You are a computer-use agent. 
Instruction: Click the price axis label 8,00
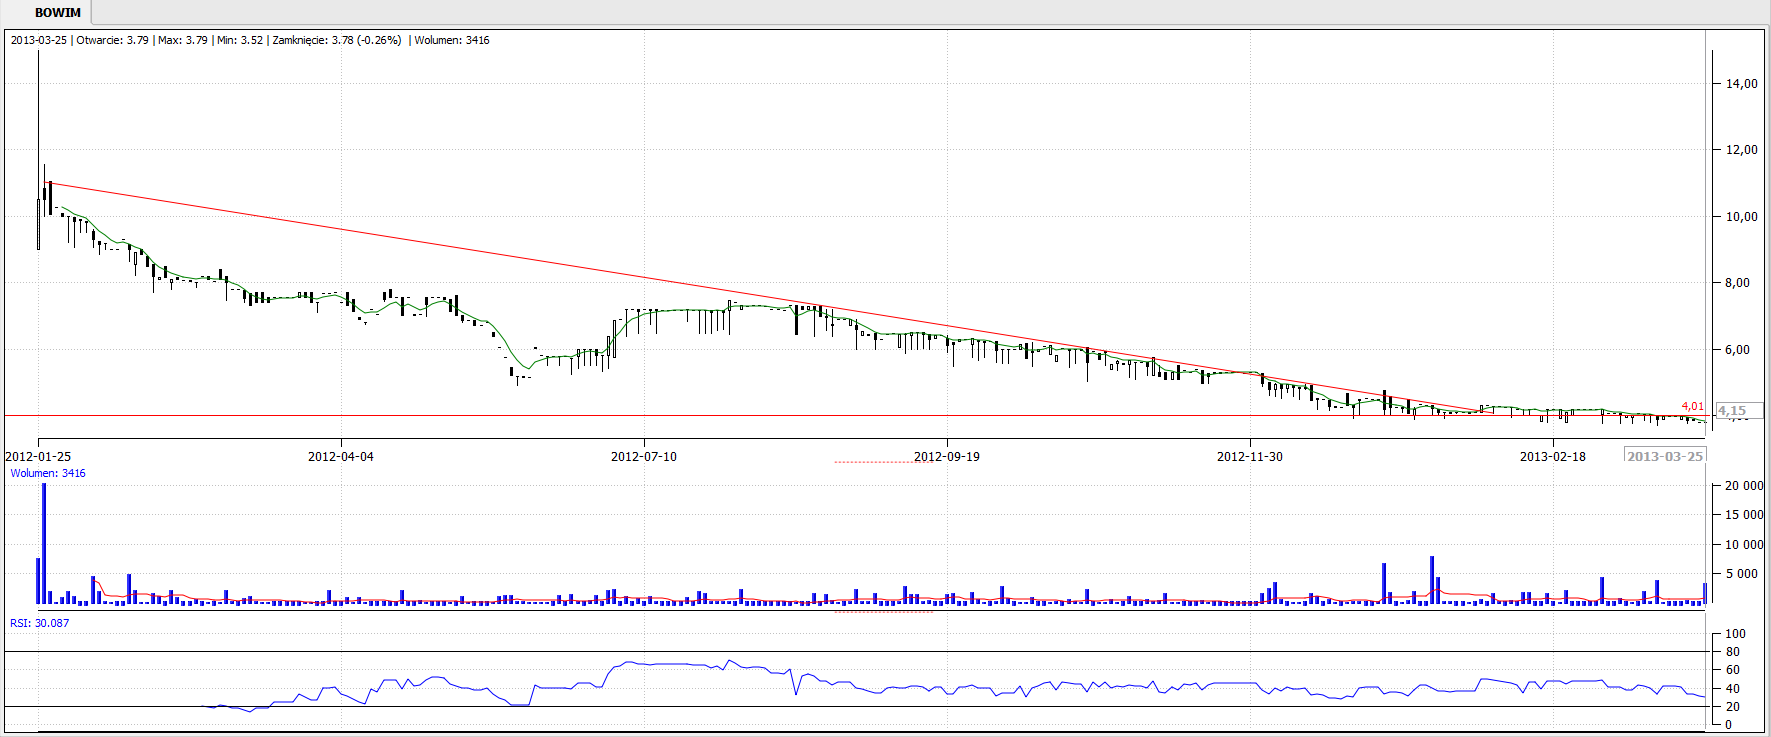click(1738, 283)
